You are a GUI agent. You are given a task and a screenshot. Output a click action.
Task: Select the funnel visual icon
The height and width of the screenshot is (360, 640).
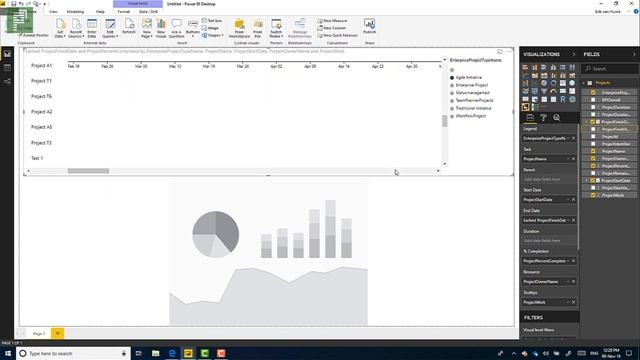pos(544,91)
